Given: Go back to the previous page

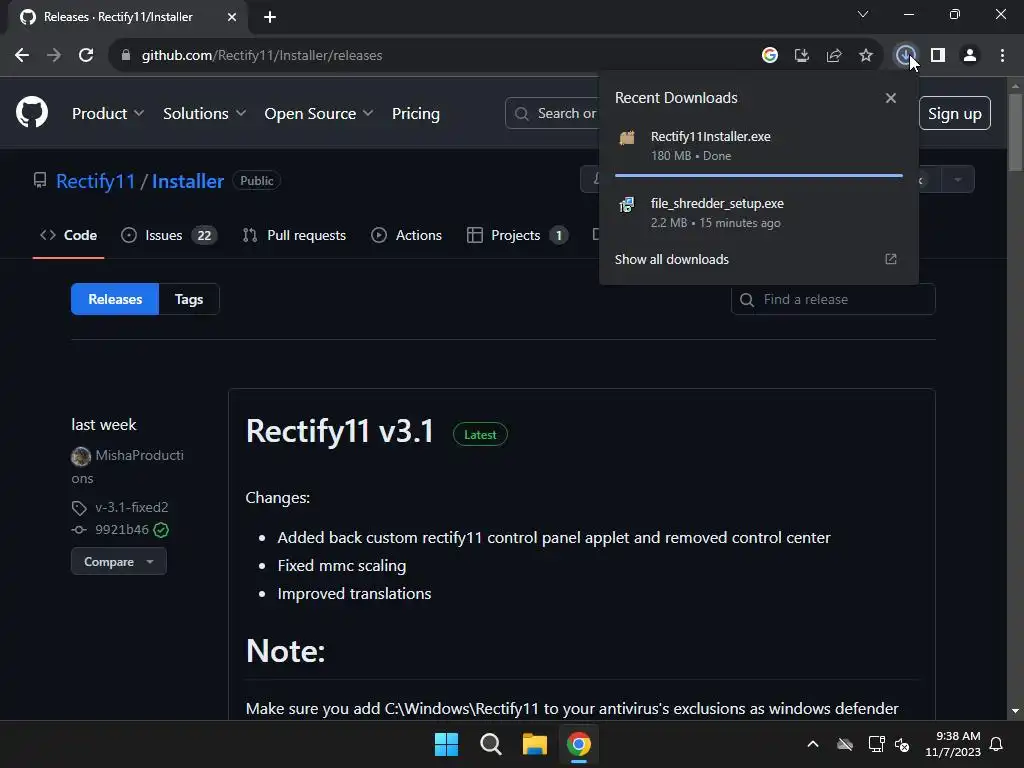Looking at the screenshot, I should pos(22,56).
